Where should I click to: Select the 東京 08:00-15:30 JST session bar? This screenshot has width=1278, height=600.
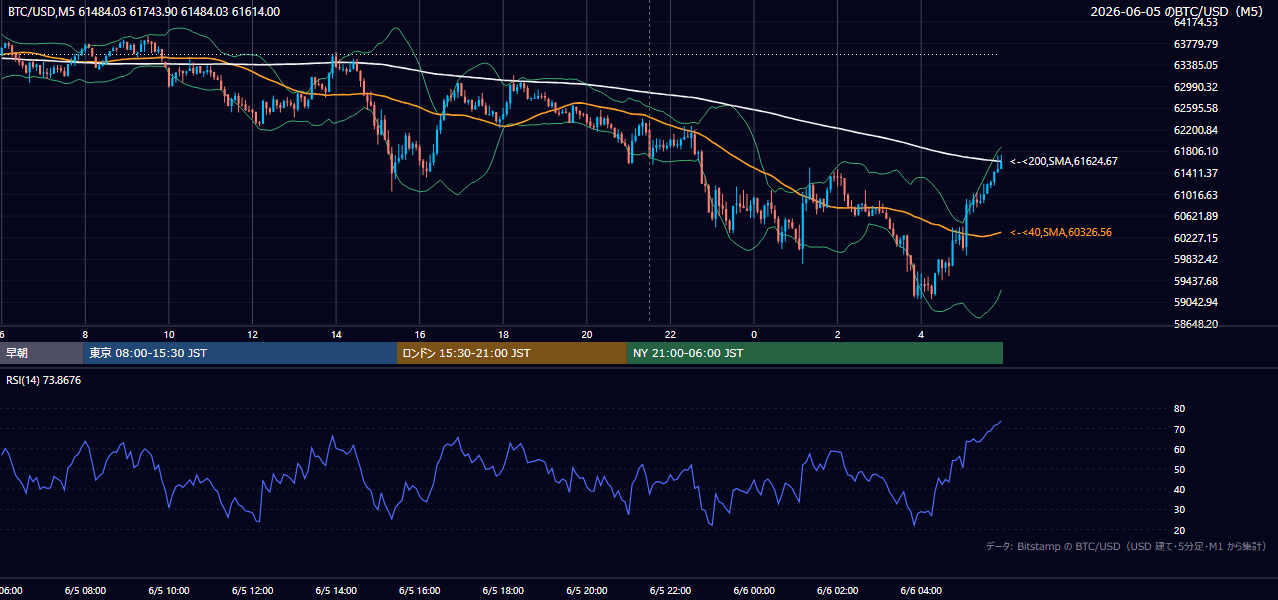pyautogui.click(x=240, y=353)
